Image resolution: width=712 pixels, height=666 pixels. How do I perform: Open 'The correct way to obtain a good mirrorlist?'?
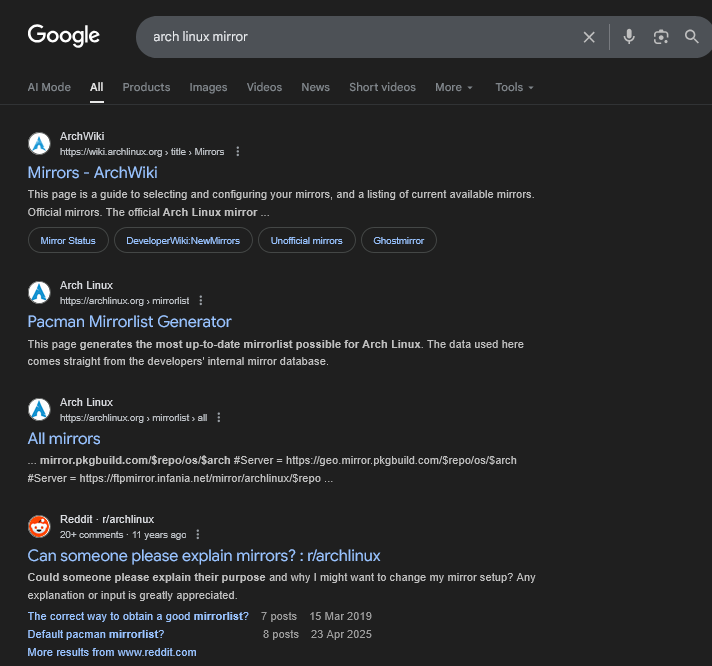[x=138, y=616]
